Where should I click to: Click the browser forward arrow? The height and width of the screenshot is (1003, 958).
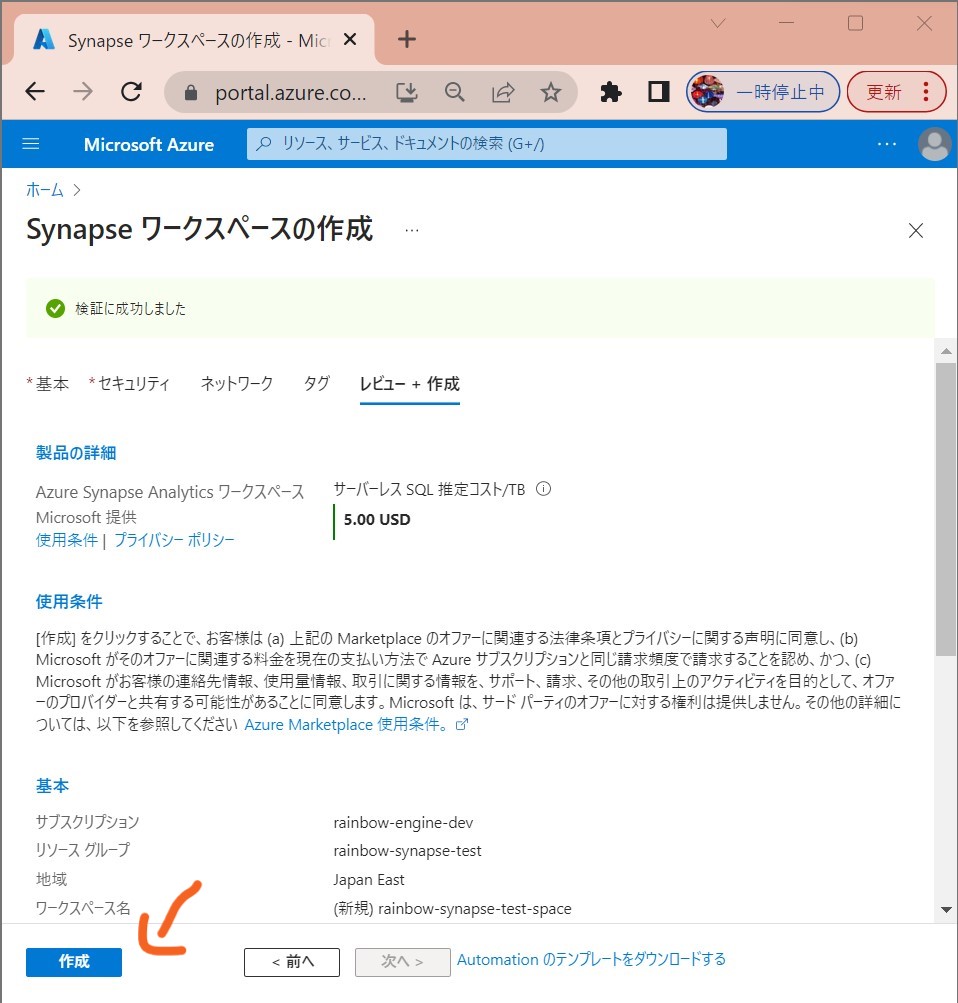pos(83,92)
